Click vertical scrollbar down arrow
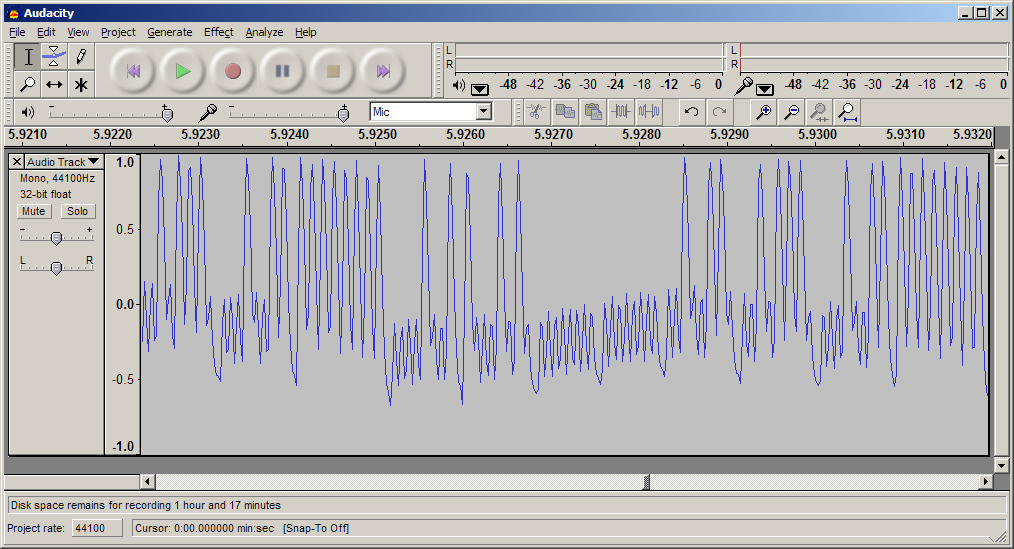The height and width of the screenshot is (549, 1014). (x=1001, y=465)
